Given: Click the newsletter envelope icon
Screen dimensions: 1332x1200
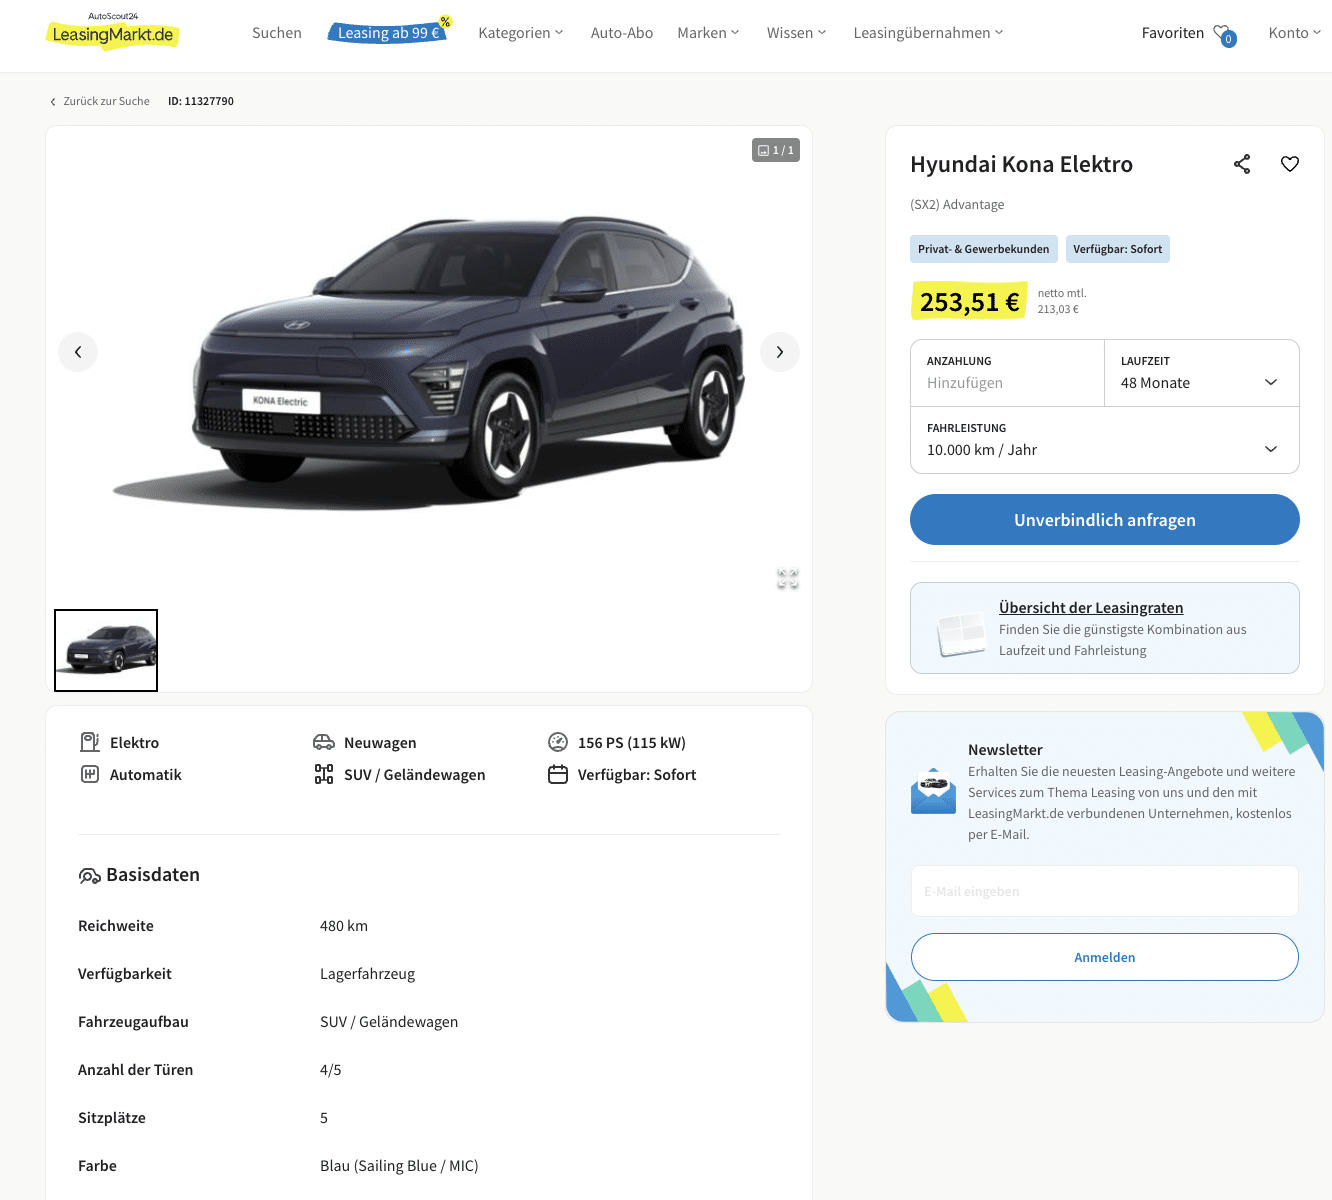Looking at the screenshot, I should pyautogui.click(x=934, y=791).
